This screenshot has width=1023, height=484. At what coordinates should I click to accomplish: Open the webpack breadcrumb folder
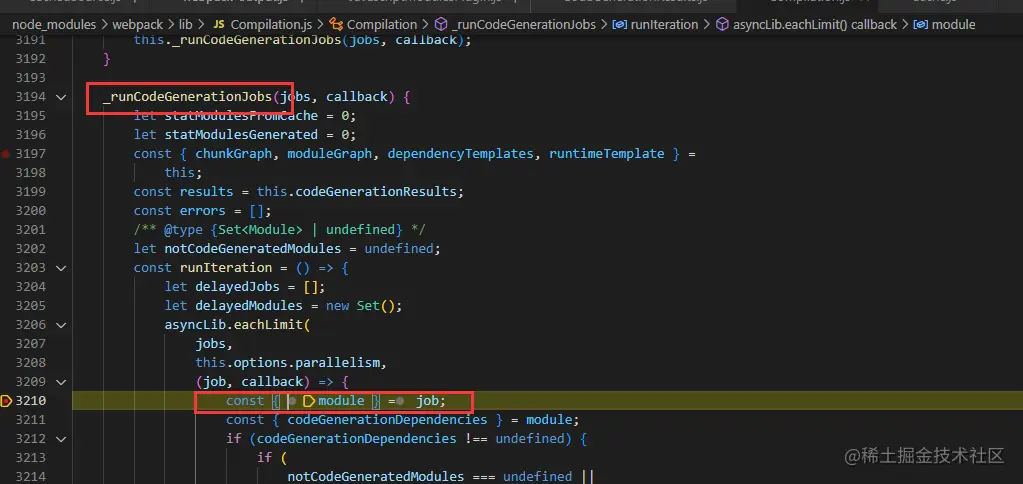pyautogui.click(x=139, y=25)
